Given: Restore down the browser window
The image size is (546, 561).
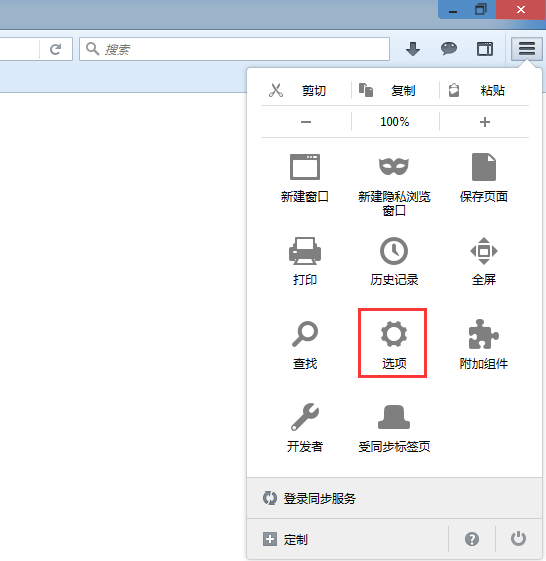Looking at the screenshot, I should 481,10.
